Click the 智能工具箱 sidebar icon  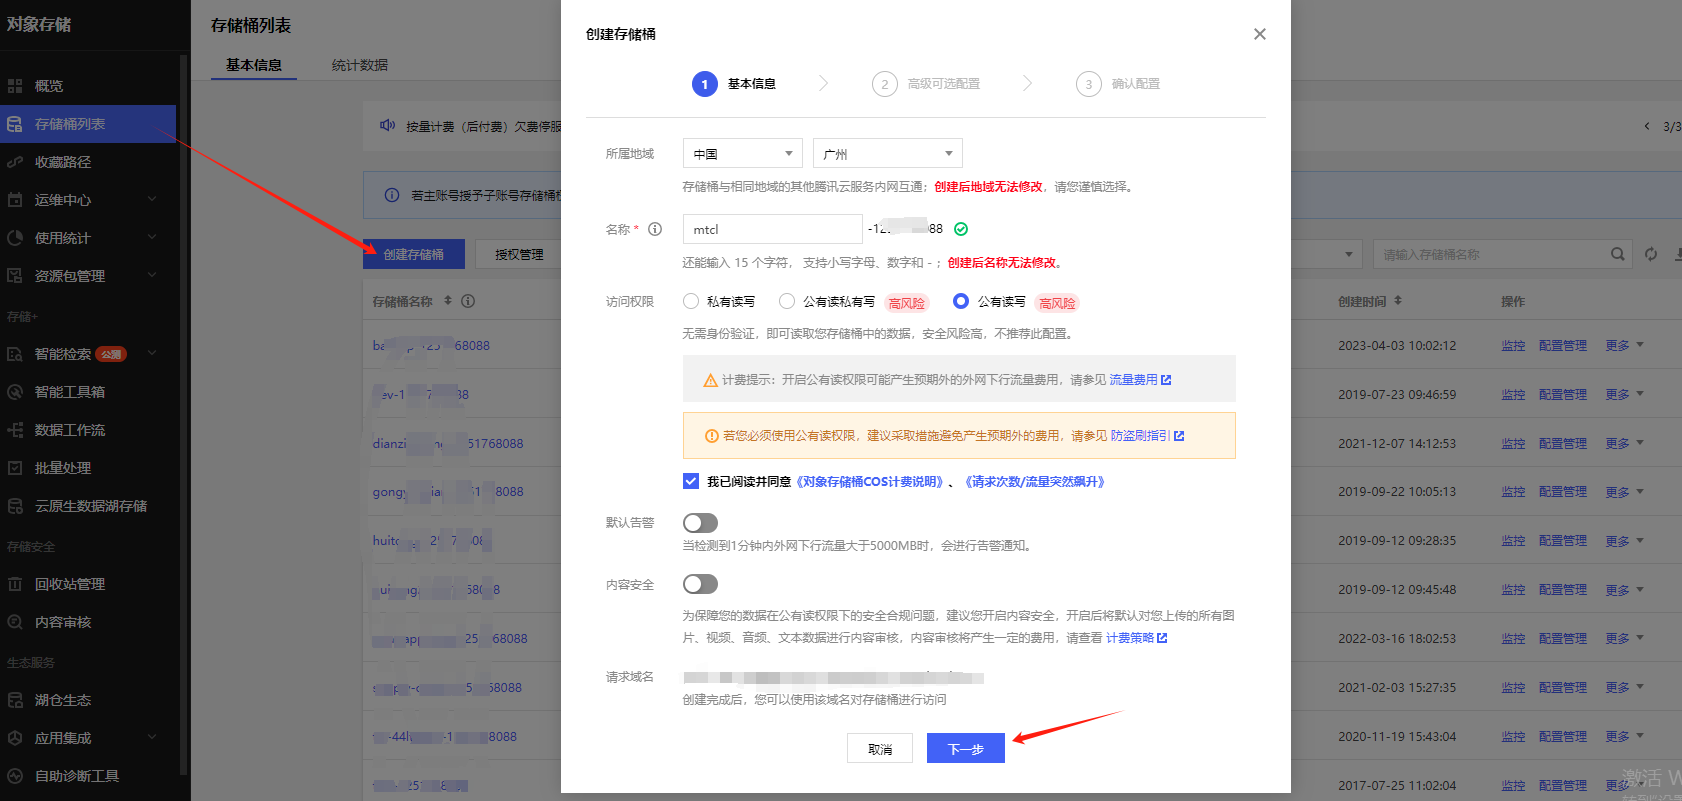(x=15, y=392)
